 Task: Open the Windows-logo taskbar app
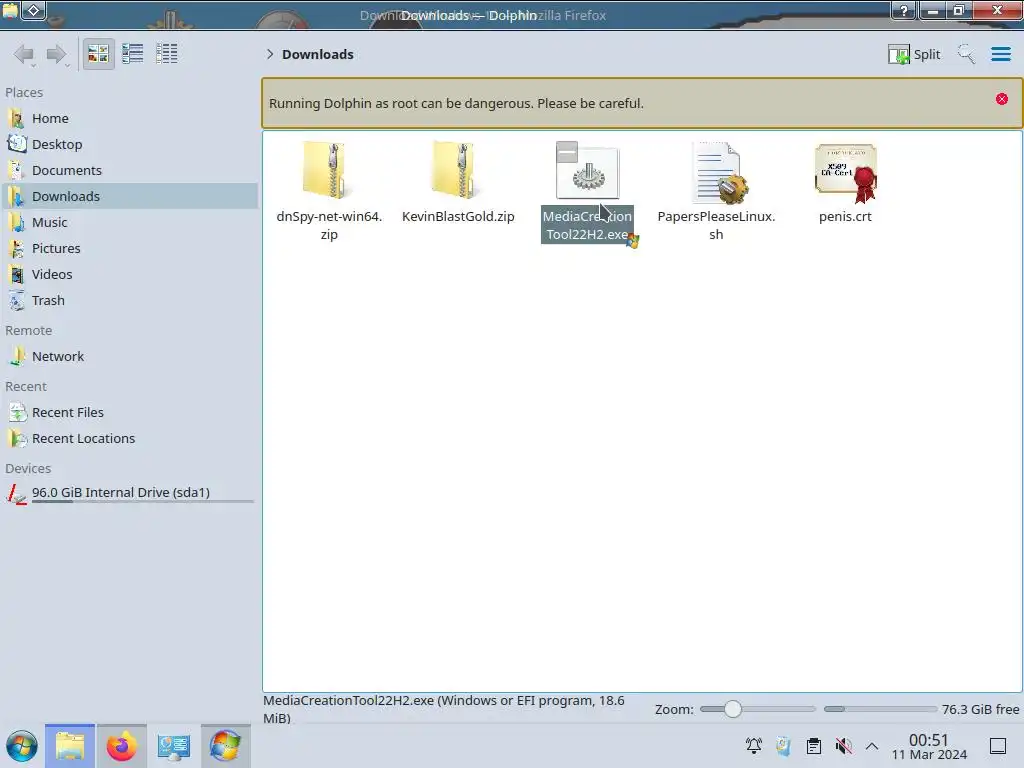tap(225, 746)
